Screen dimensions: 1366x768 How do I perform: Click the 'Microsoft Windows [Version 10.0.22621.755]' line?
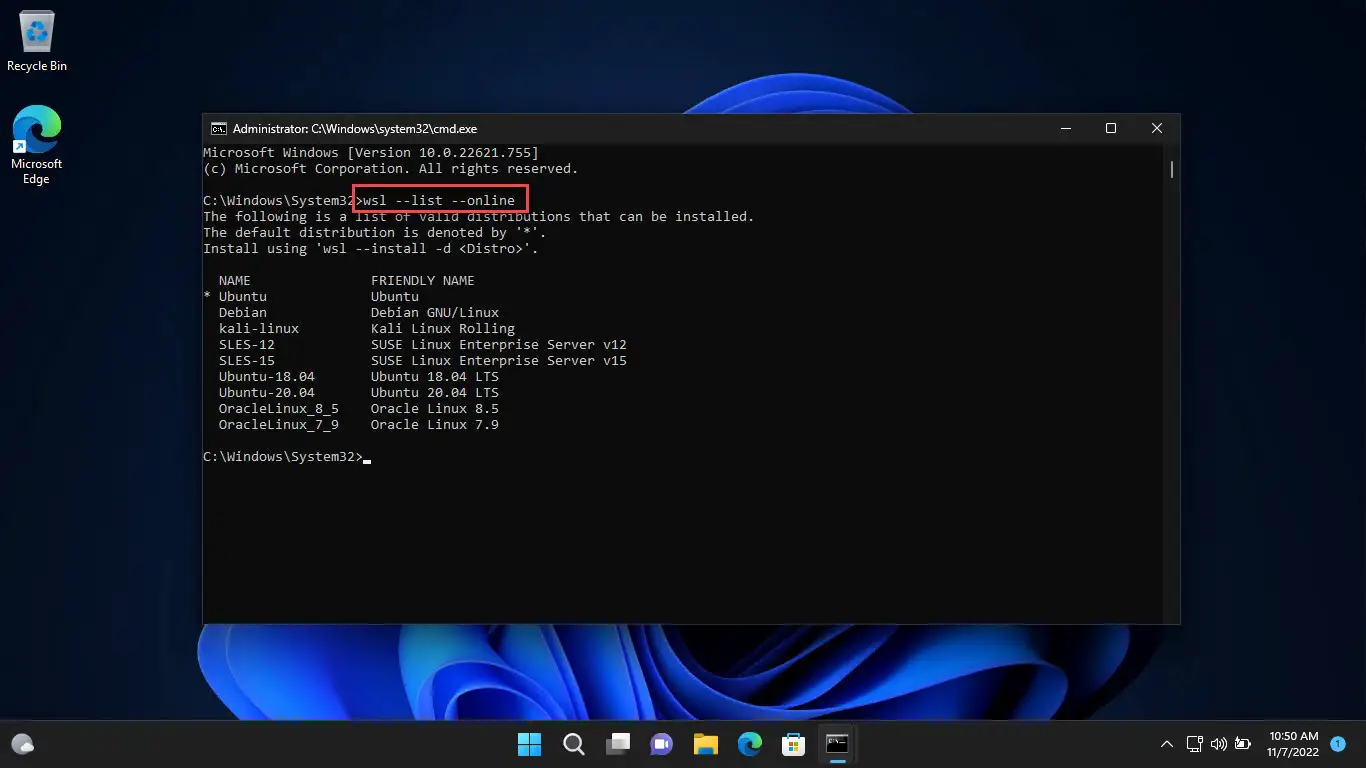(371, 153)
